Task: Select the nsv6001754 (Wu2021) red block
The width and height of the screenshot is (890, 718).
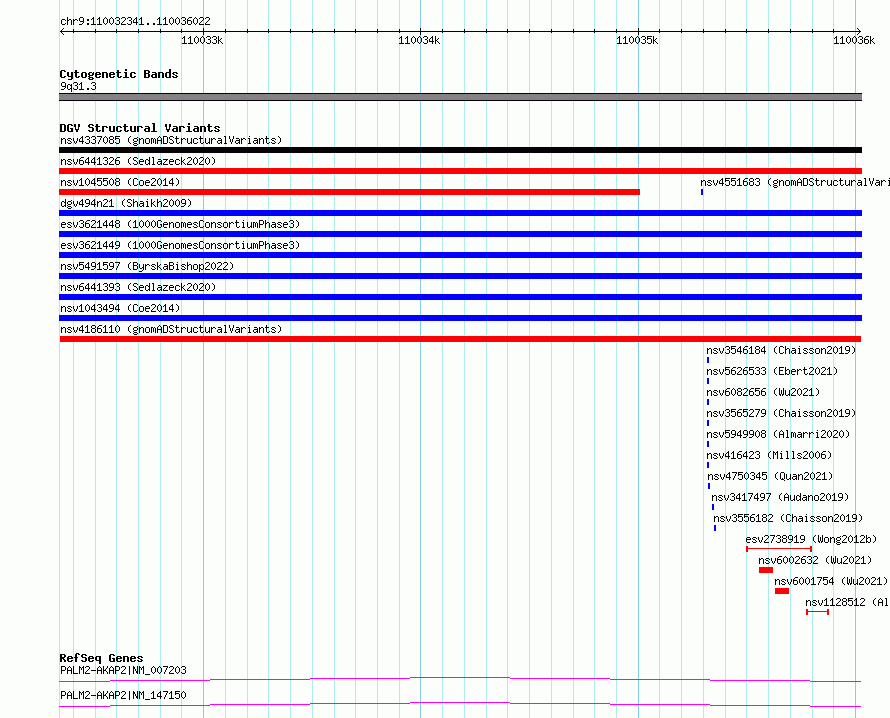Action: coord(782,591)
